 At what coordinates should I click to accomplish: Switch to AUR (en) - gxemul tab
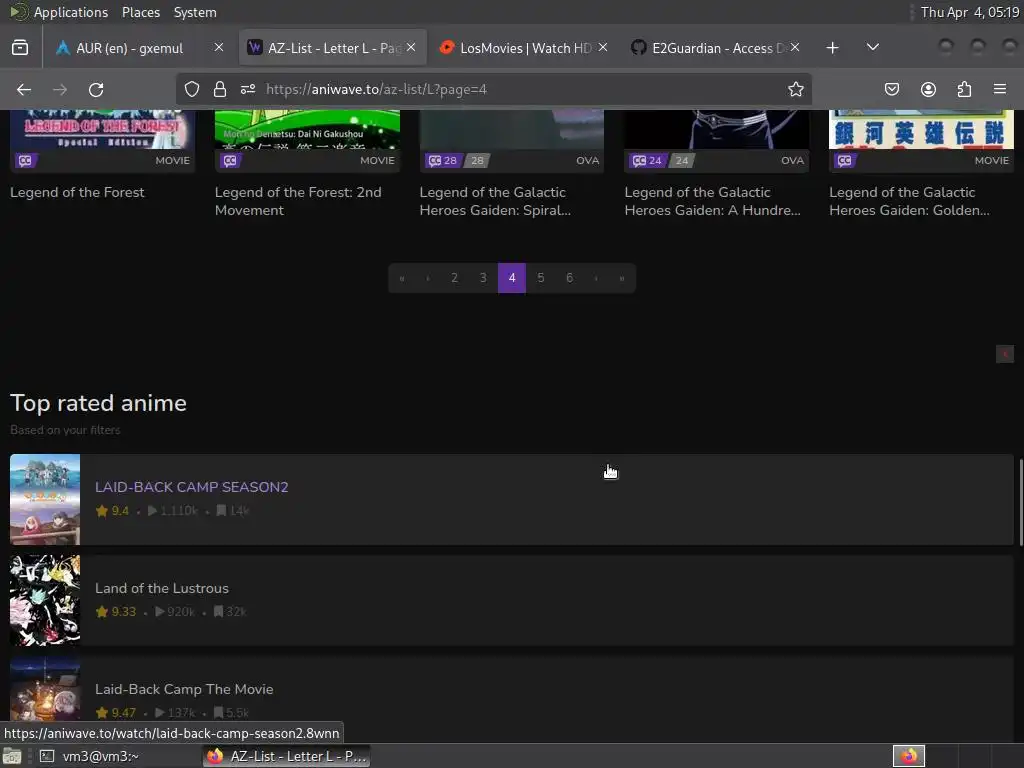click(129, 48)
